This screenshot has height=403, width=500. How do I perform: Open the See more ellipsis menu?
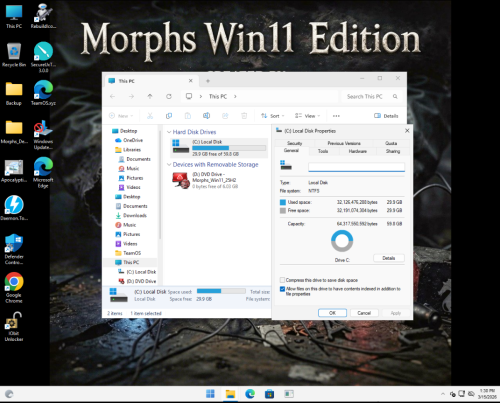(336, 116)
